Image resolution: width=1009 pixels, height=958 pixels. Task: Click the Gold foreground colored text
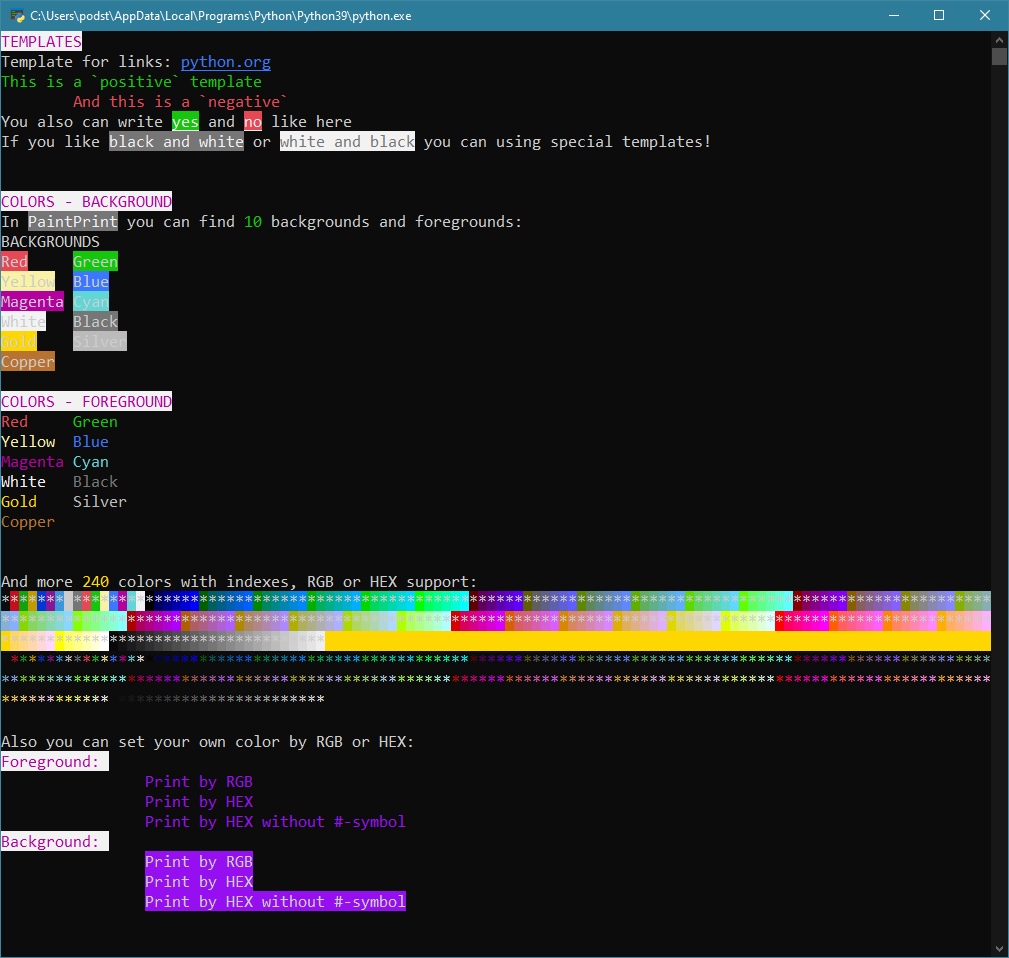19,502
